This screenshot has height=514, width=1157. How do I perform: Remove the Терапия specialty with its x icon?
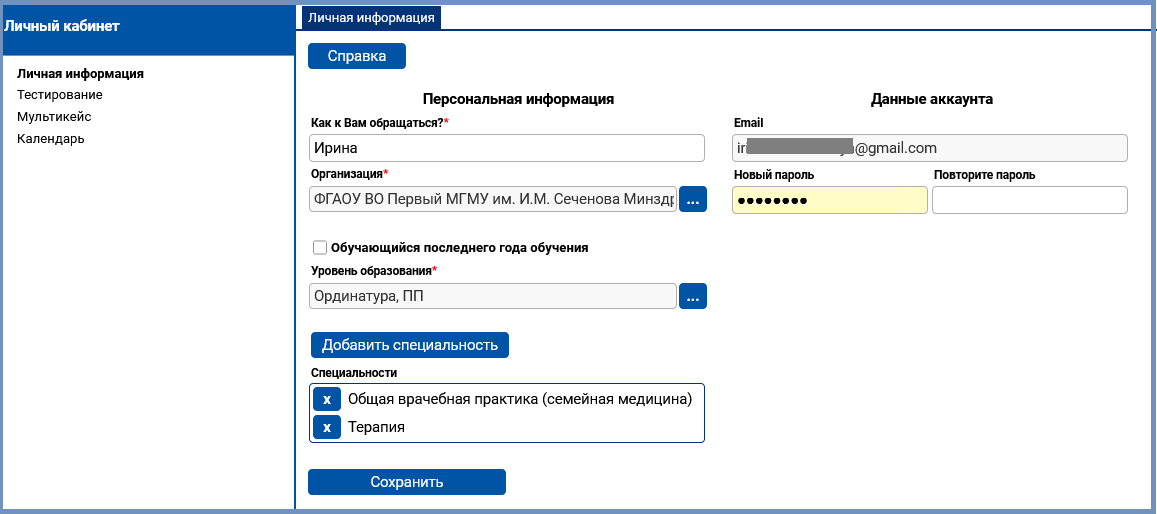[327, 428]
